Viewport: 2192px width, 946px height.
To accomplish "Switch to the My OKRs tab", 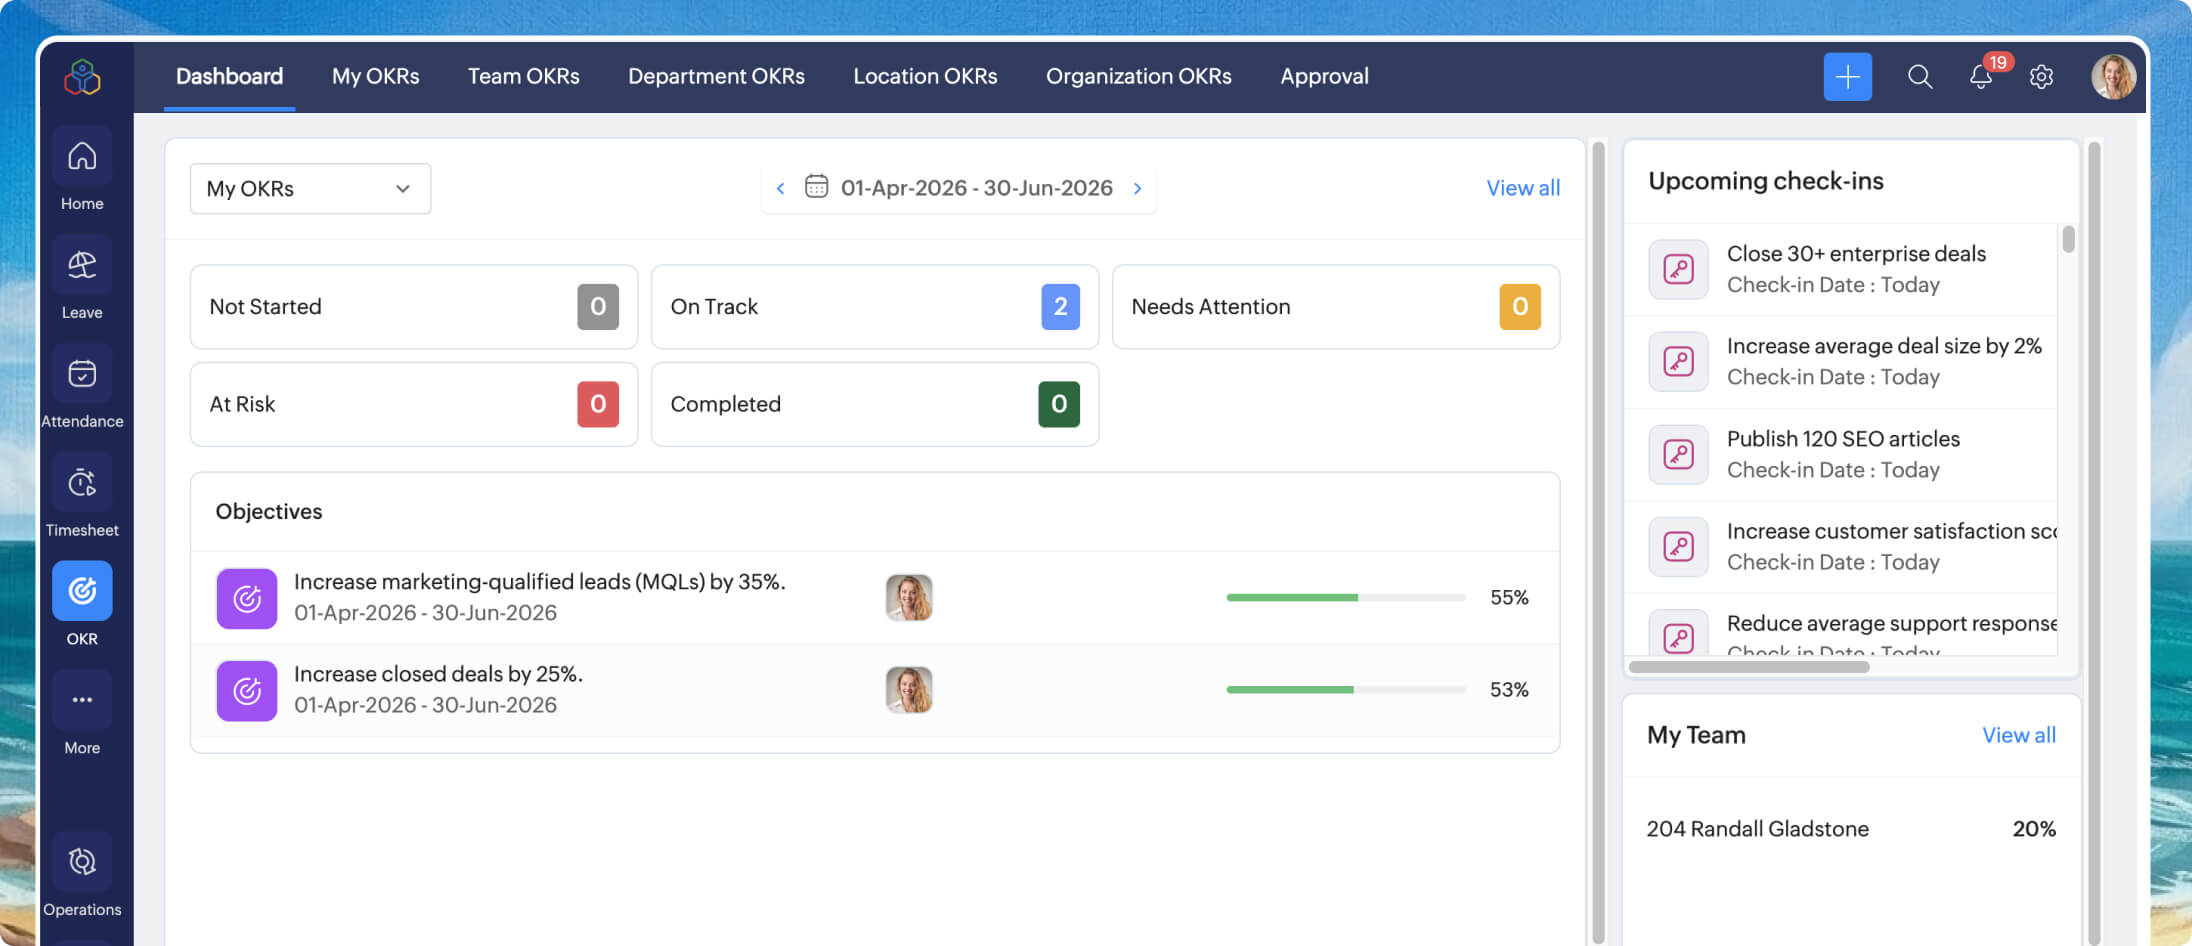I will coord(375,76).
